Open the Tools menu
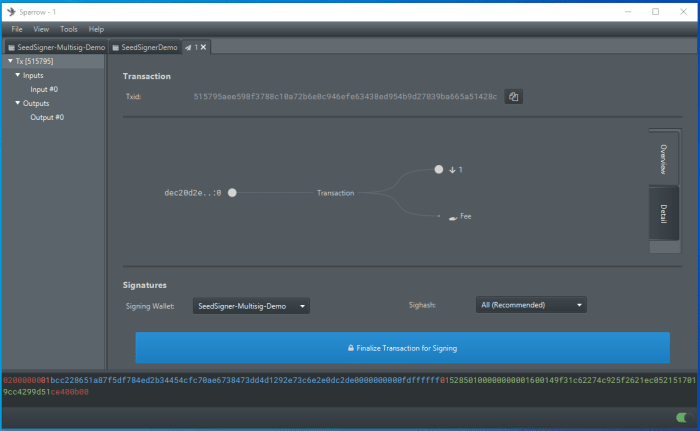Viewport: 700px width, 431px height. (x=68, y=29)
